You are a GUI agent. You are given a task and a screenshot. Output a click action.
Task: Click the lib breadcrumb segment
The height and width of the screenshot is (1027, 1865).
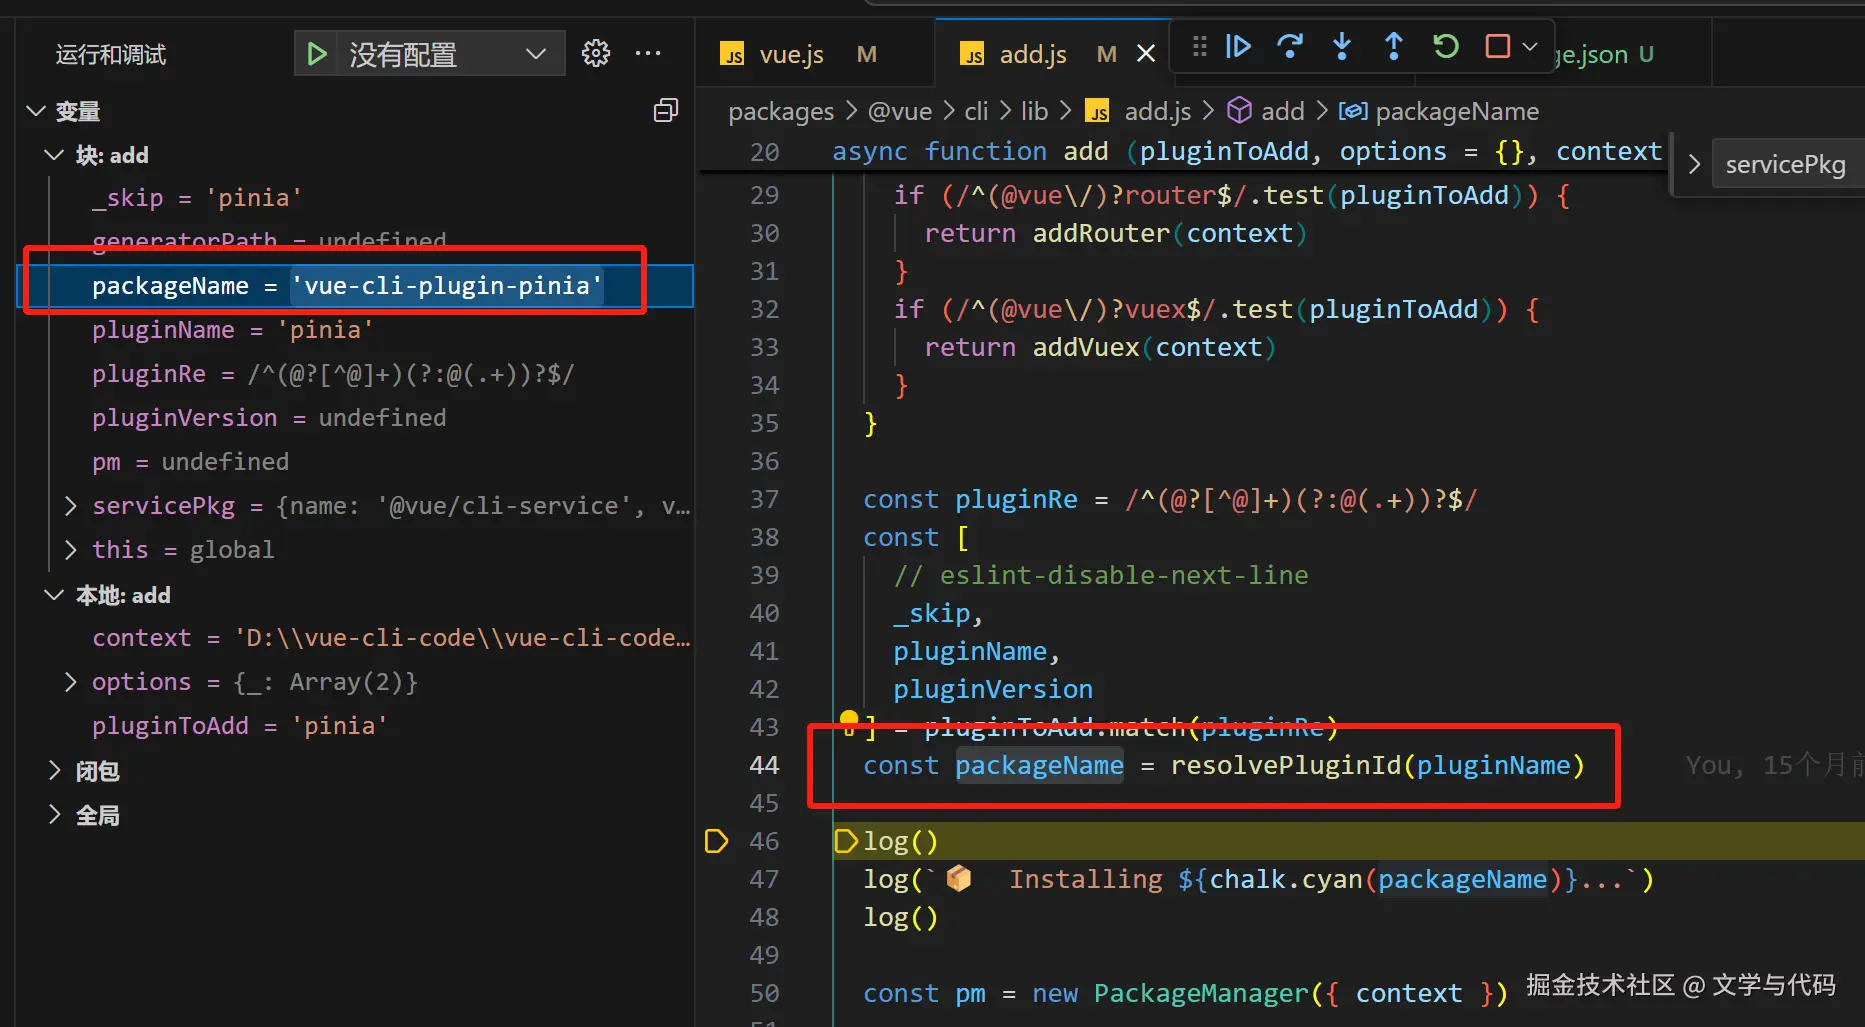point(1034,111)
